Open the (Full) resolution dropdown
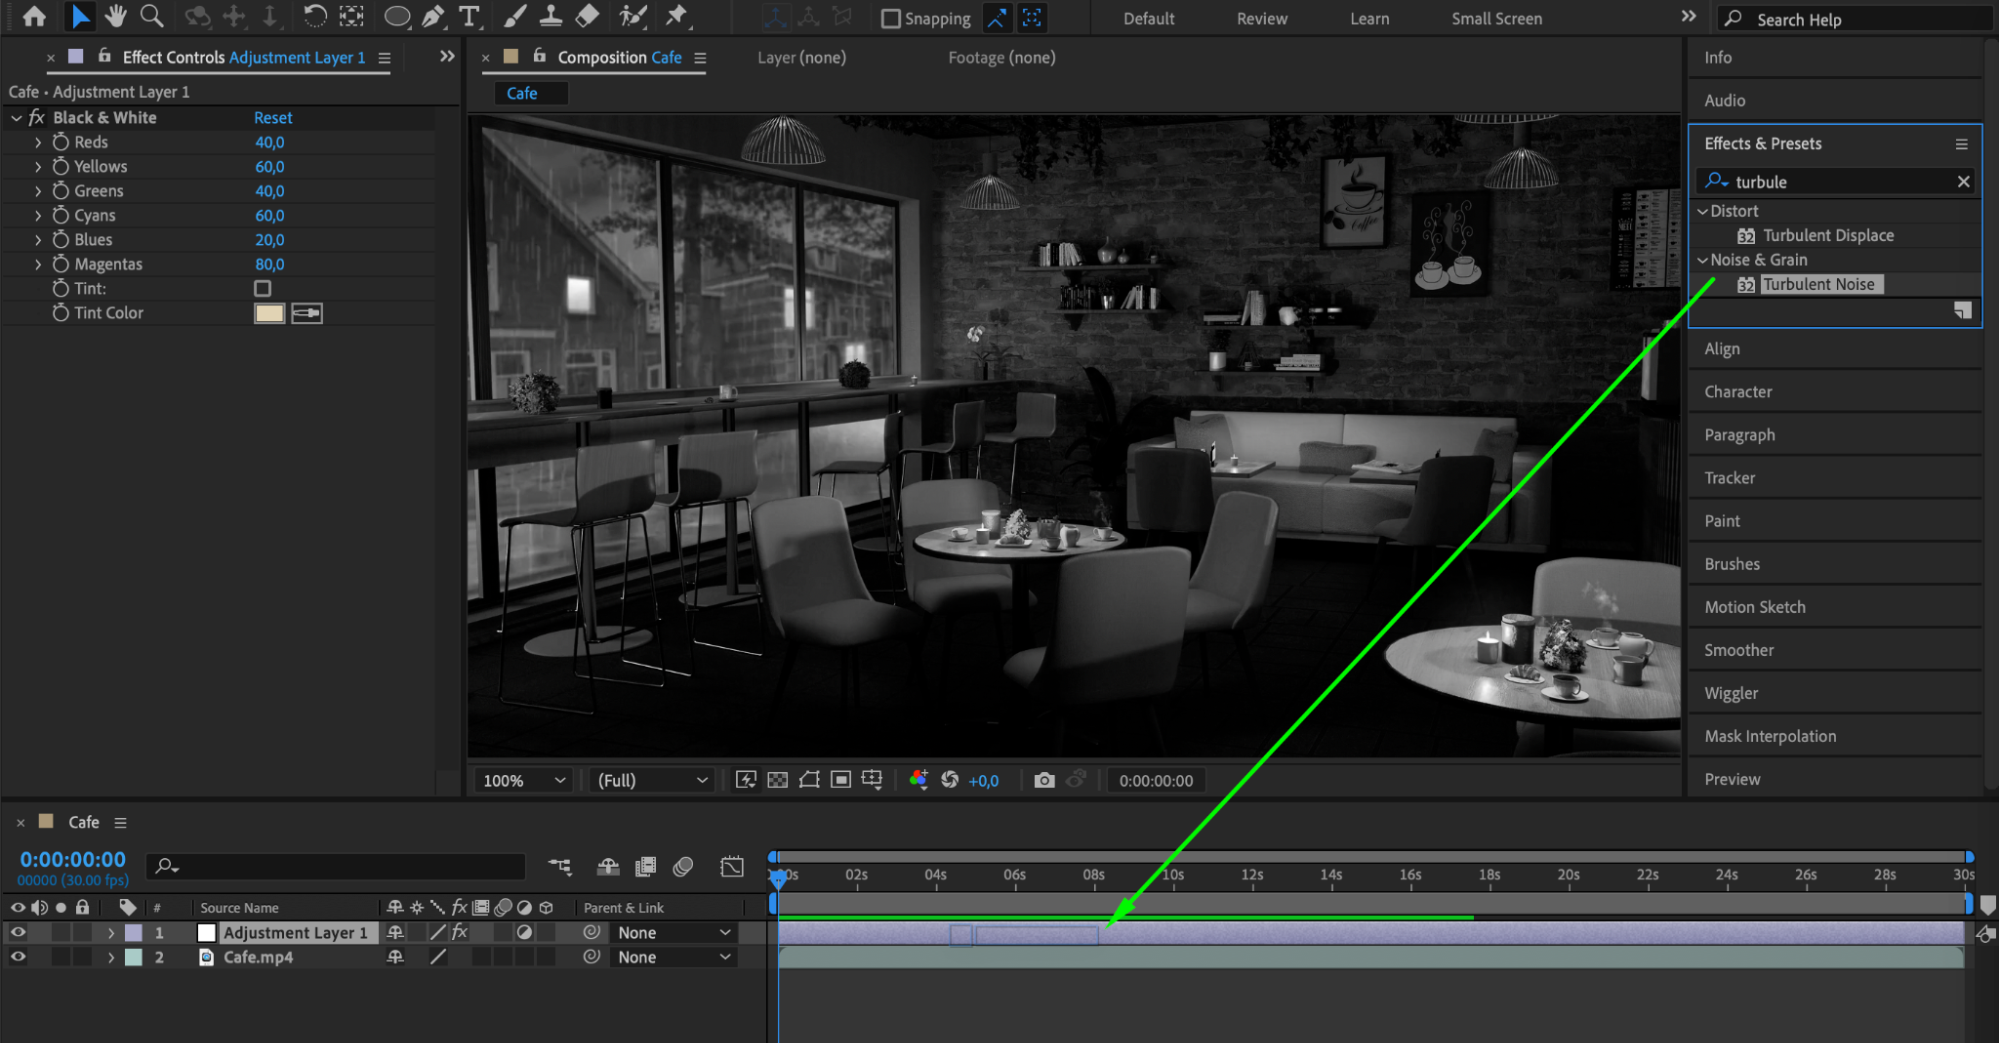Viewport: 1999px width, 1044px height. (x=652, y=780)
